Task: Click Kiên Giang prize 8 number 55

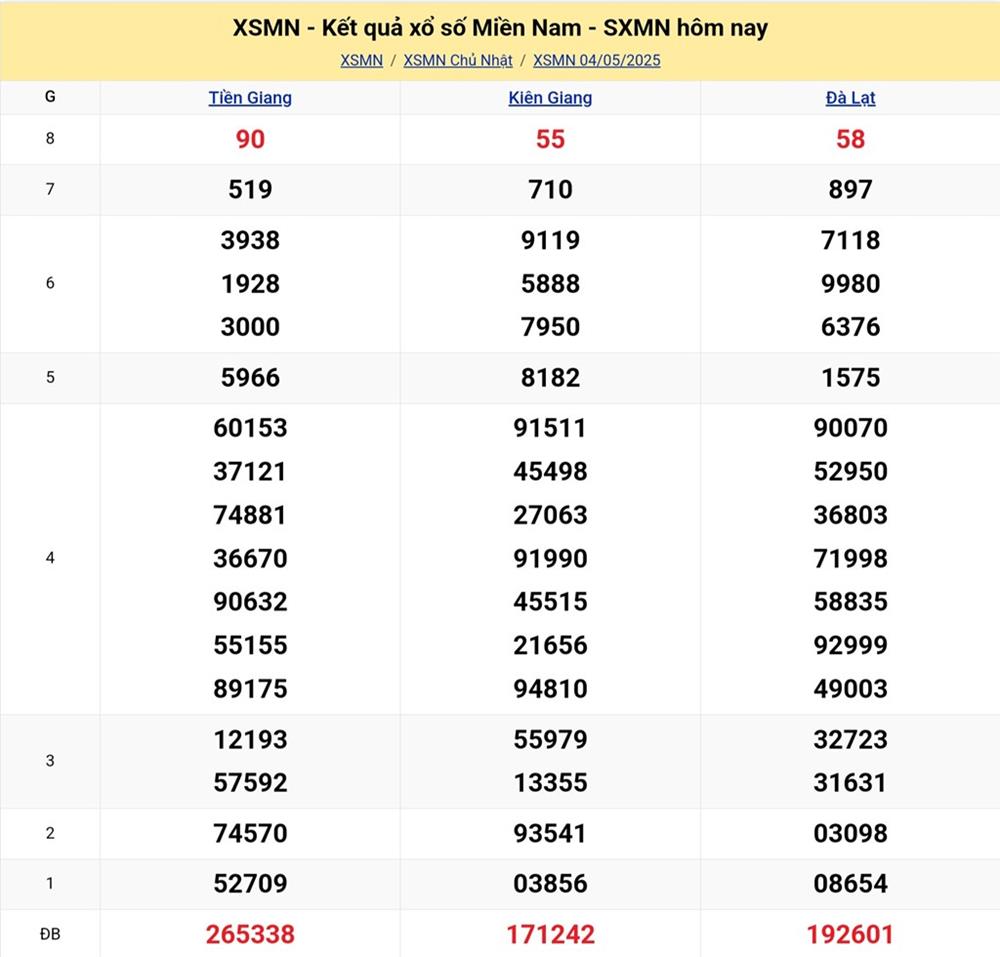Action: pyautogui.click(x=550, y=139)
